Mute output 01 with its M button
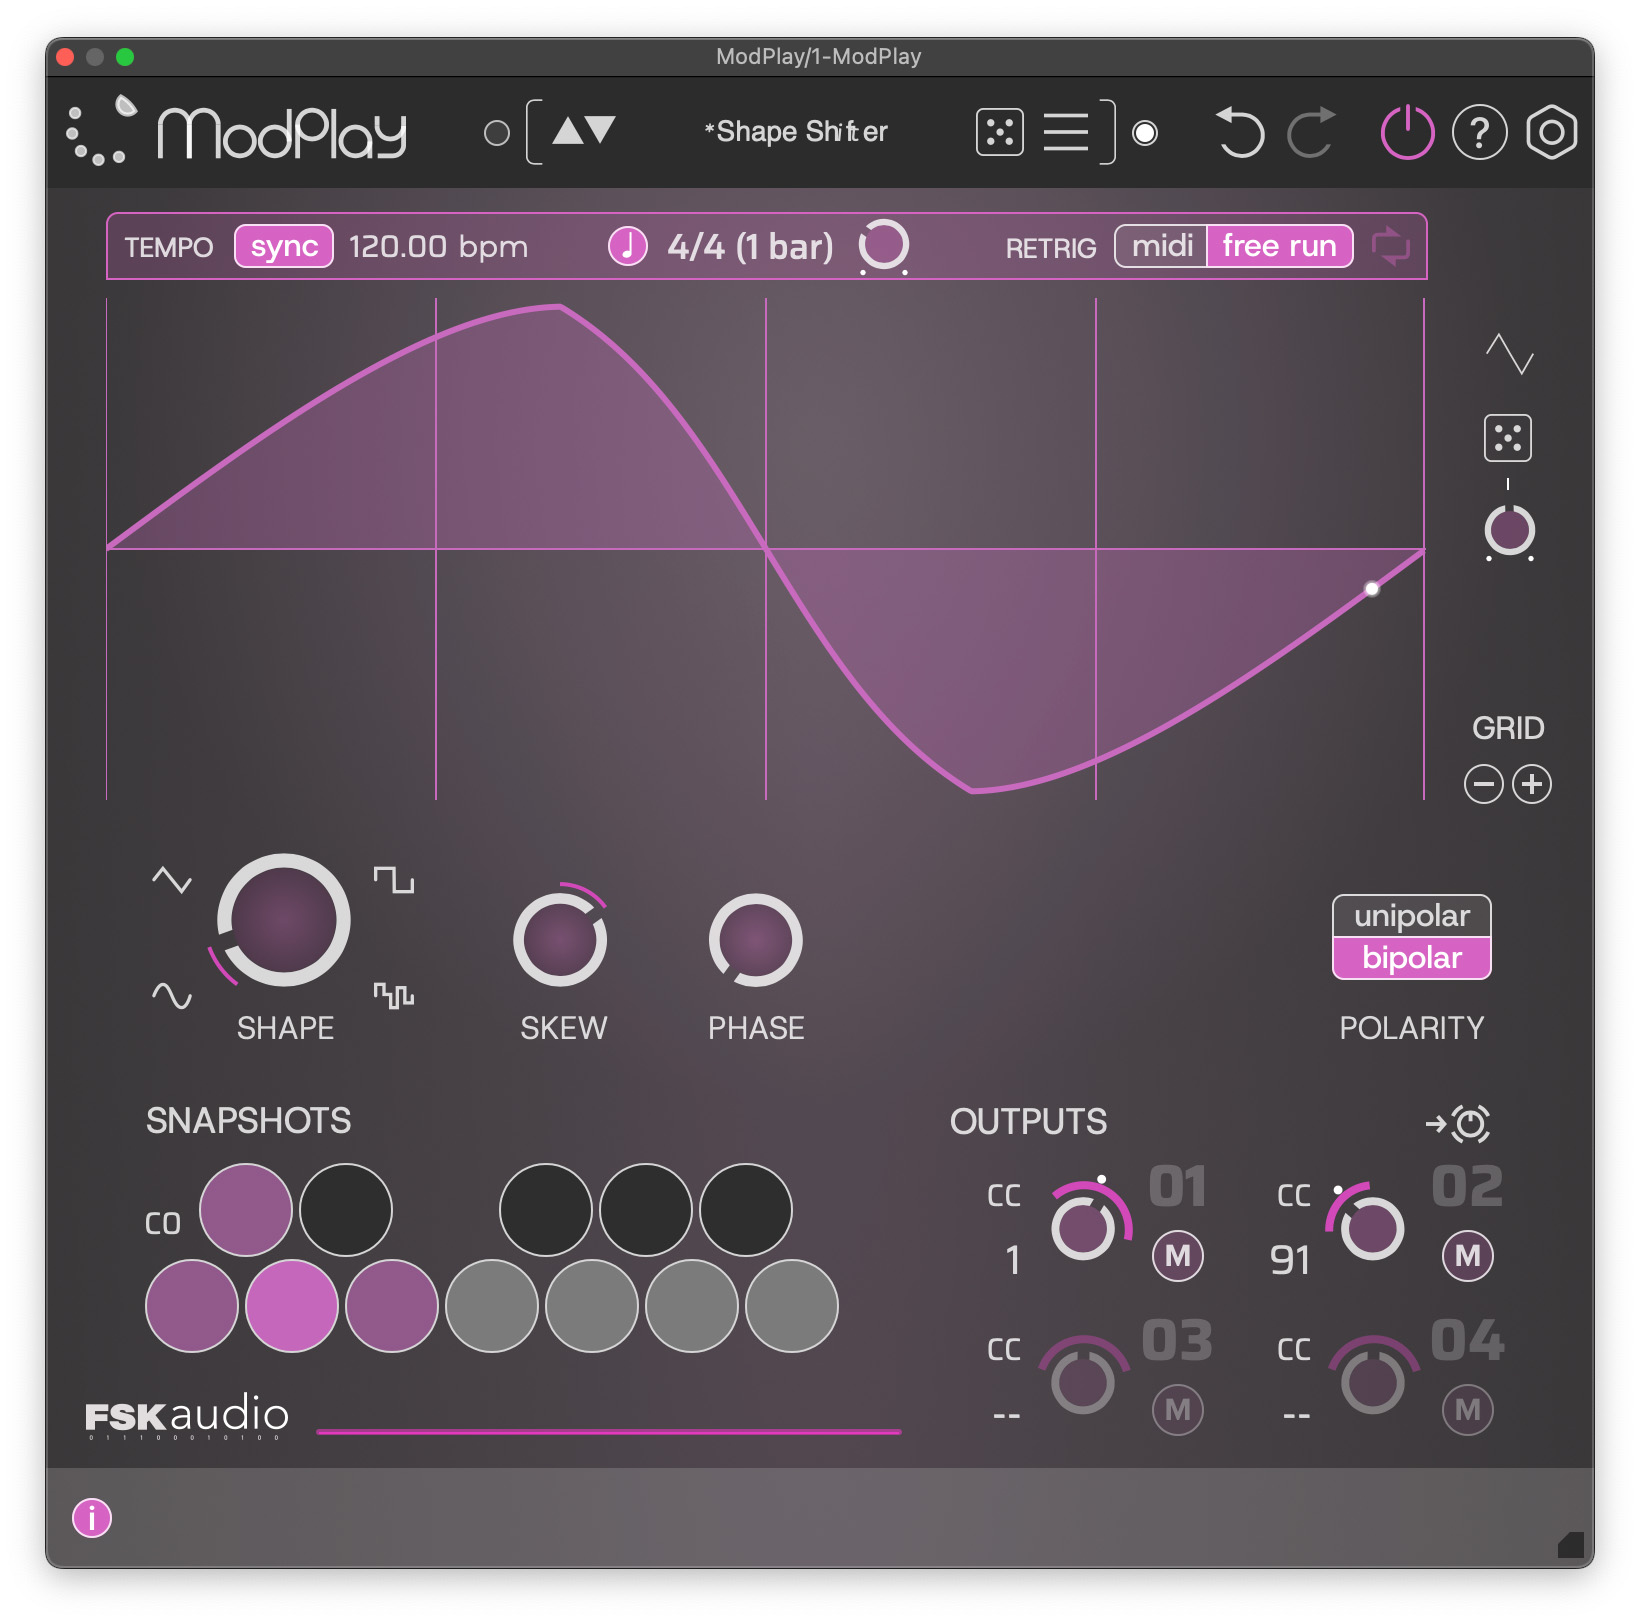The height and width of the screenshot is (1622, 1640). tap(1178, 1256)
